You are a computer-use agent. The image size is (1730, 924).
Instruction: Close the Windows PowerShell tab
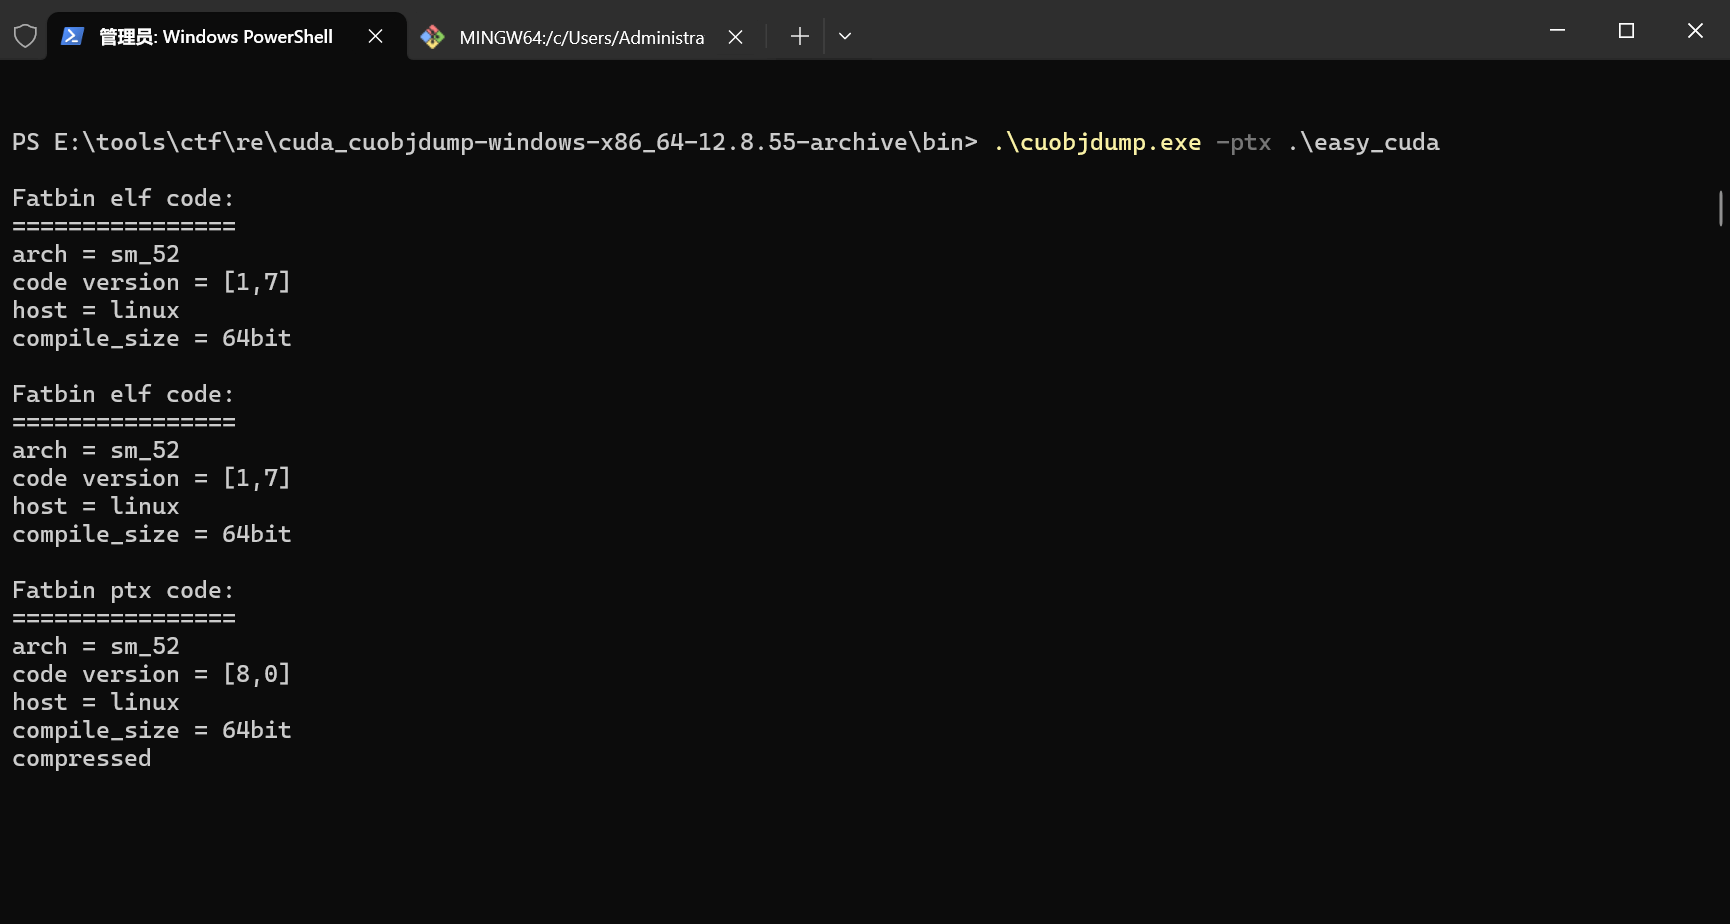click(375, 36)
